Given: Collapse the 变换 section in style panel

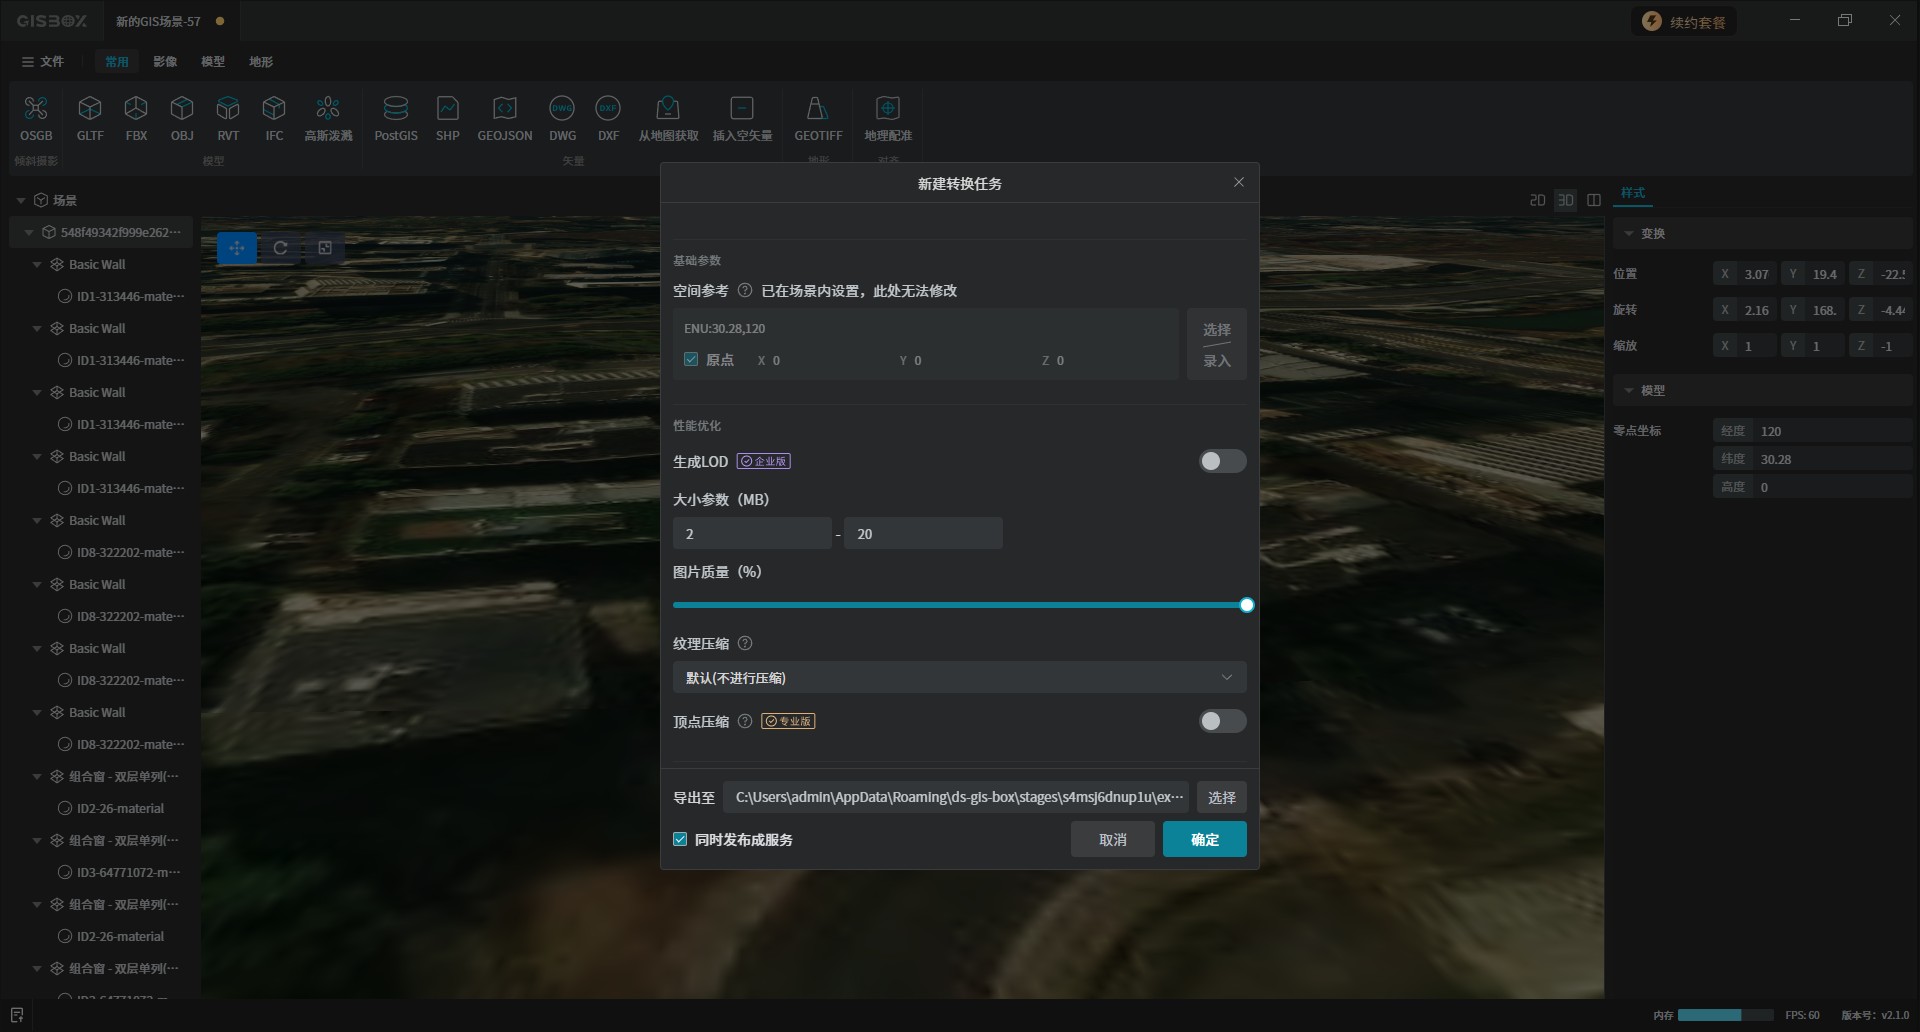Looking at the screenshot, I should [x=1629, y=233].
